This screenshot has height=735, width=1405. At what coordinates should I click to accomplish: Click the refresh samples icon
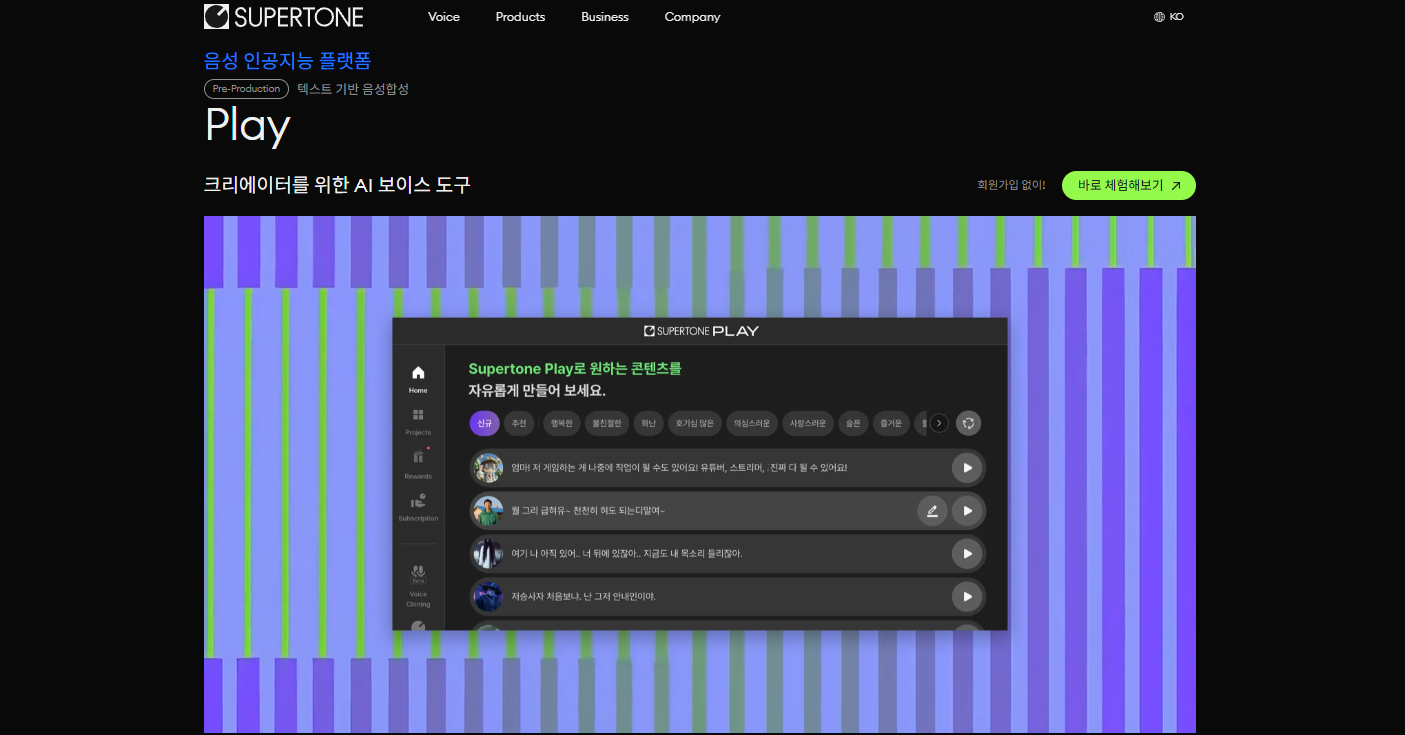click(x=968, y=423)
